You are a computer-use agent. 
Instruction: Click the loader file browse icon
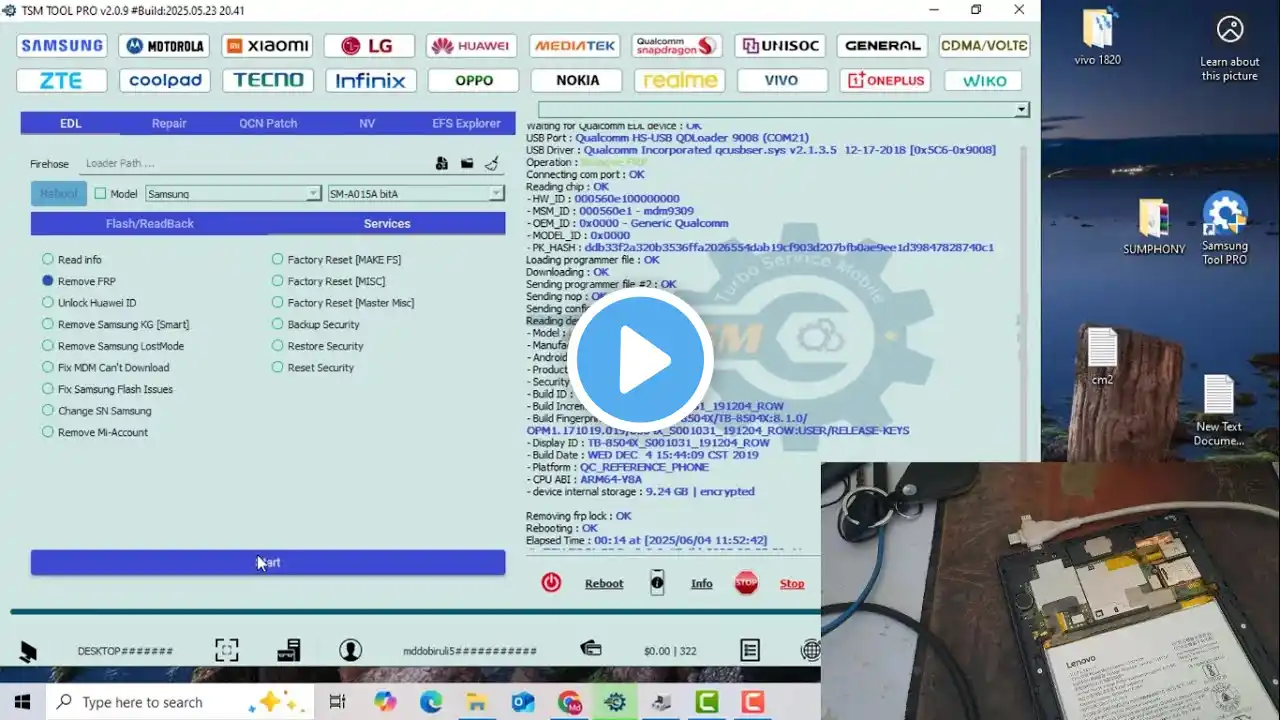(441, 163)
